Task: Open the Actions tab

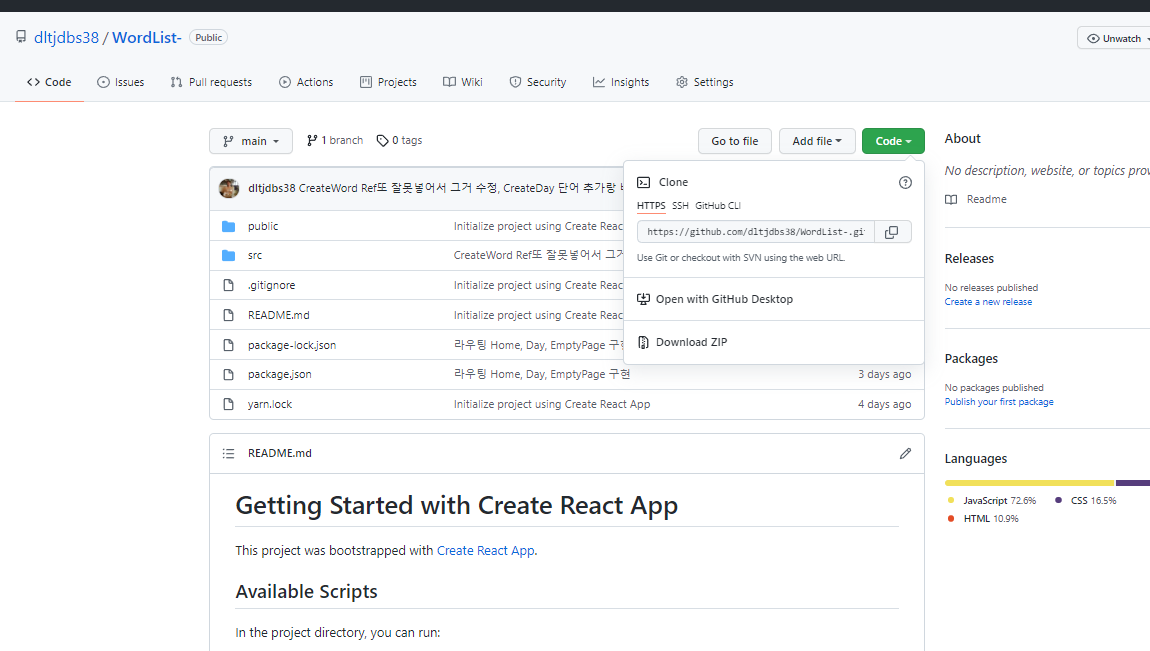Action: (x=306, y=82)
